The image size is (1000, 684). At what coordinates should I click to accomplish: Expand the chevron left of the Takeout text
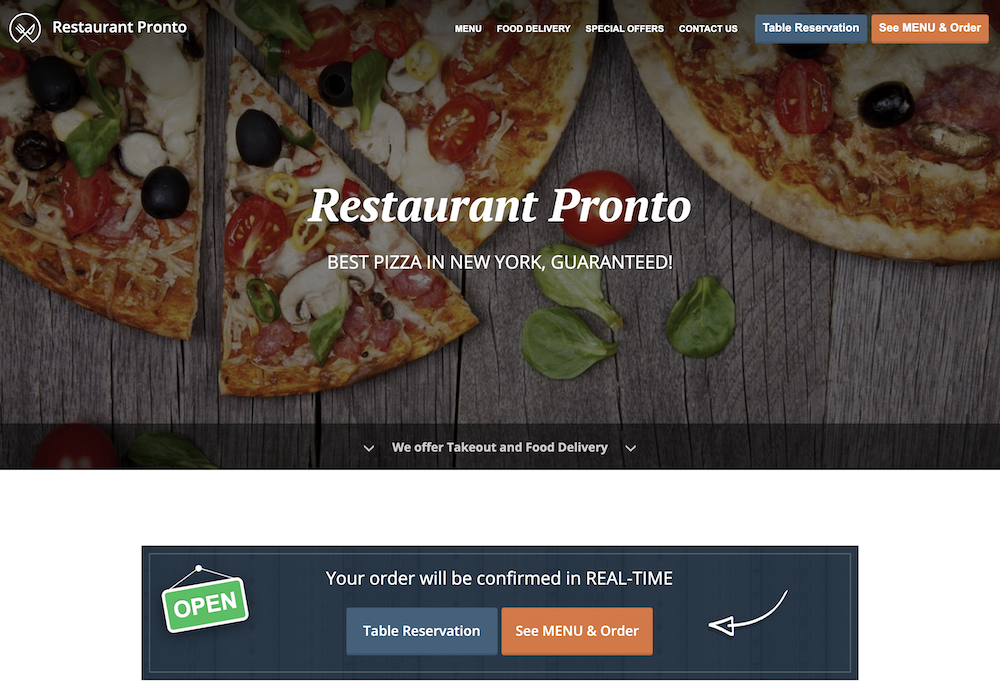pyautogui.click(x=369, y=448)
